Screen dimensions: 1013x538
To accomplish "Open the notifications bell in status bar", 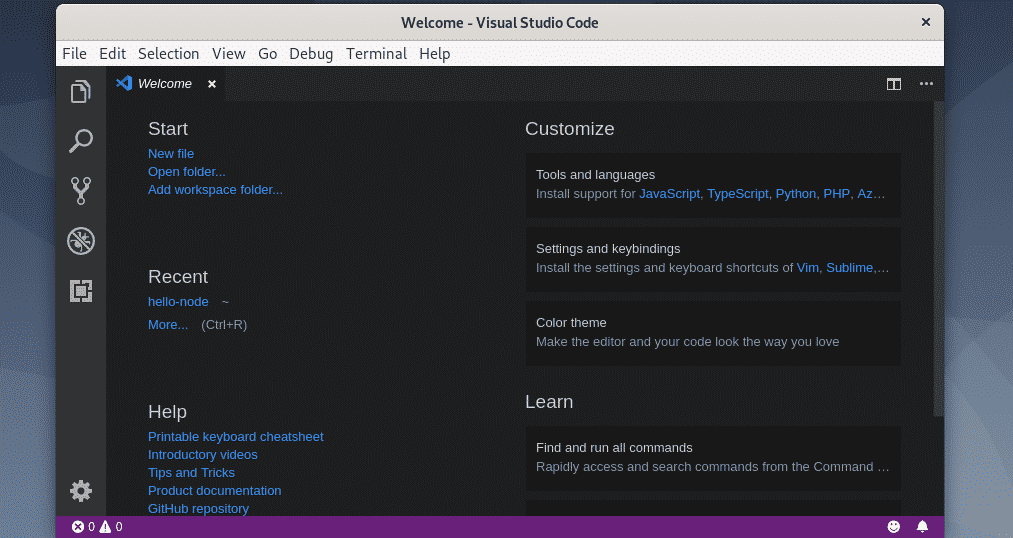I will [922, 526].
